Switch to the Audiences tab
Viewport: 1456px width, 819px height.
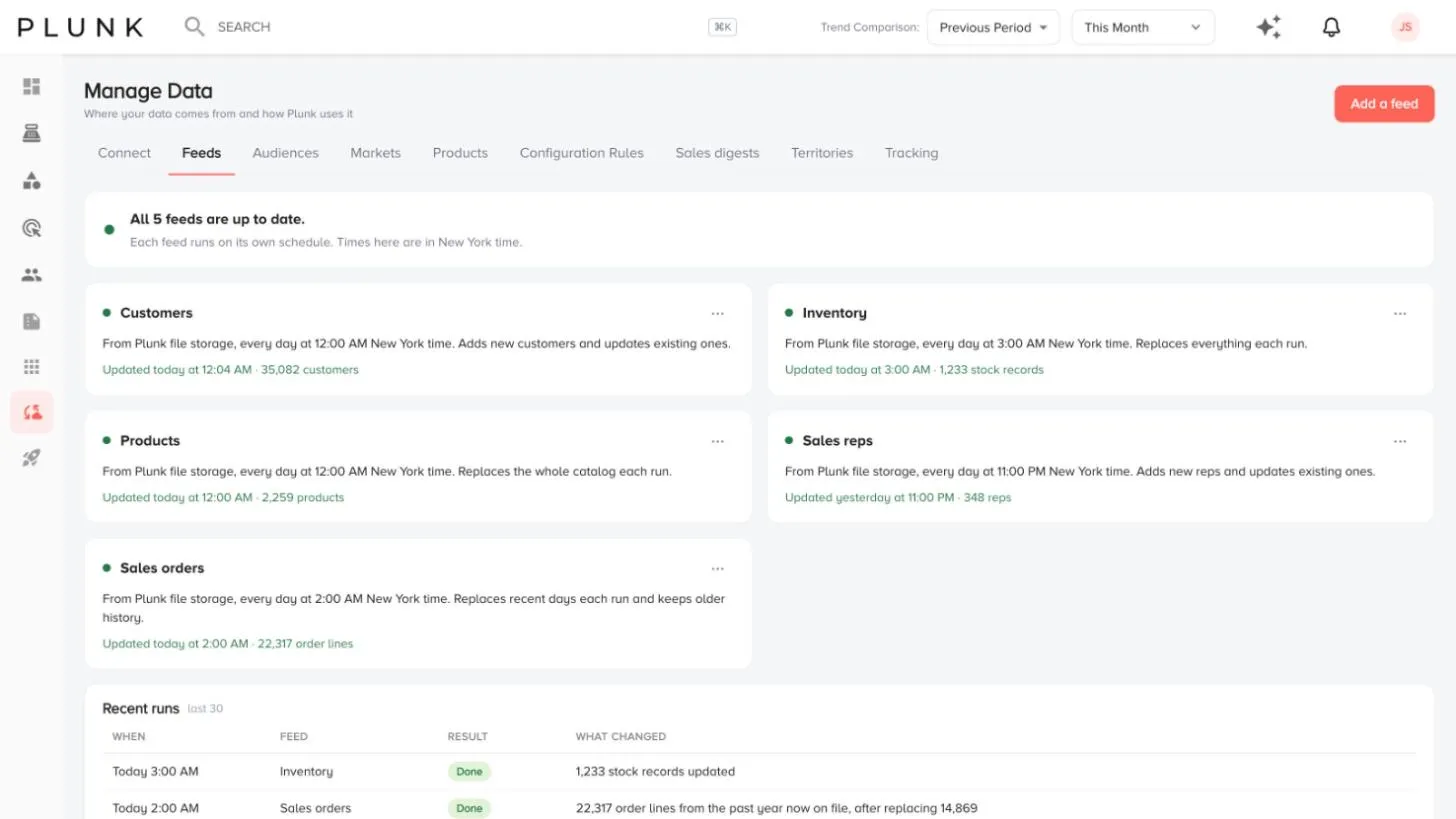coord(285,153)
